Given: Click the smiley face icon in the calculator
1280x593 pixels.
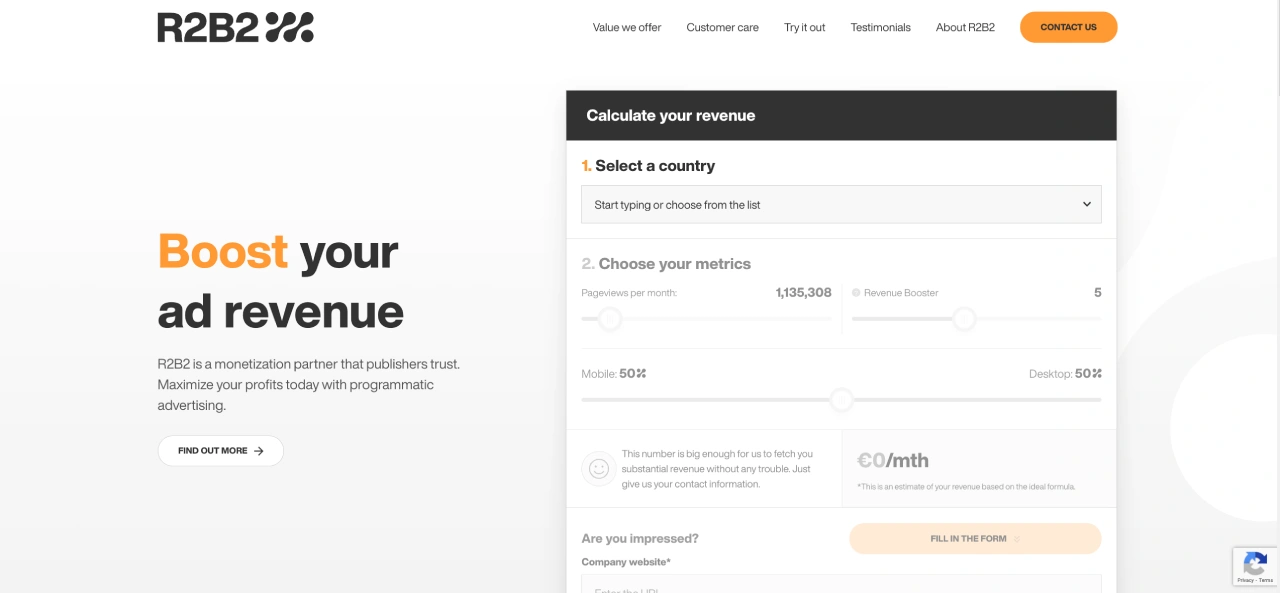Looking at the screenshot, I should pyautogui.click(x=599, y=468).
